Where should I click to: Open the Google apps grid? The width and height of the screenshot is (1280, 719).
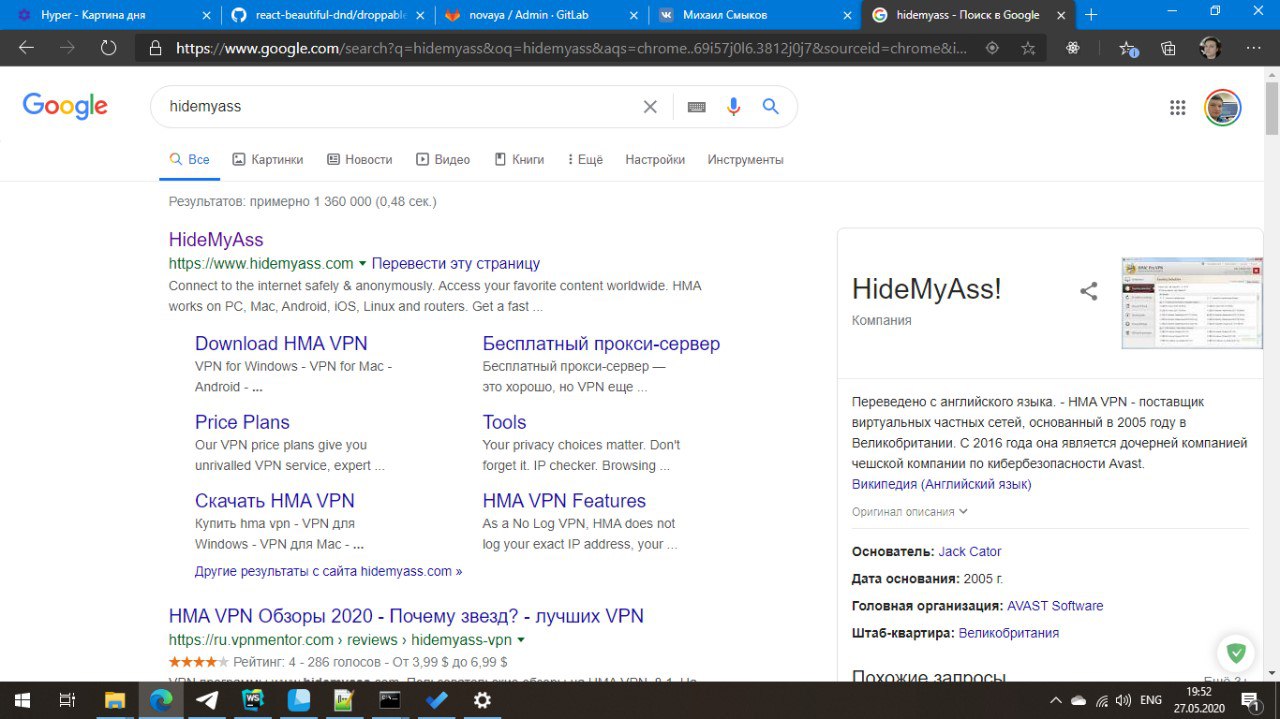click(1178, 108)
